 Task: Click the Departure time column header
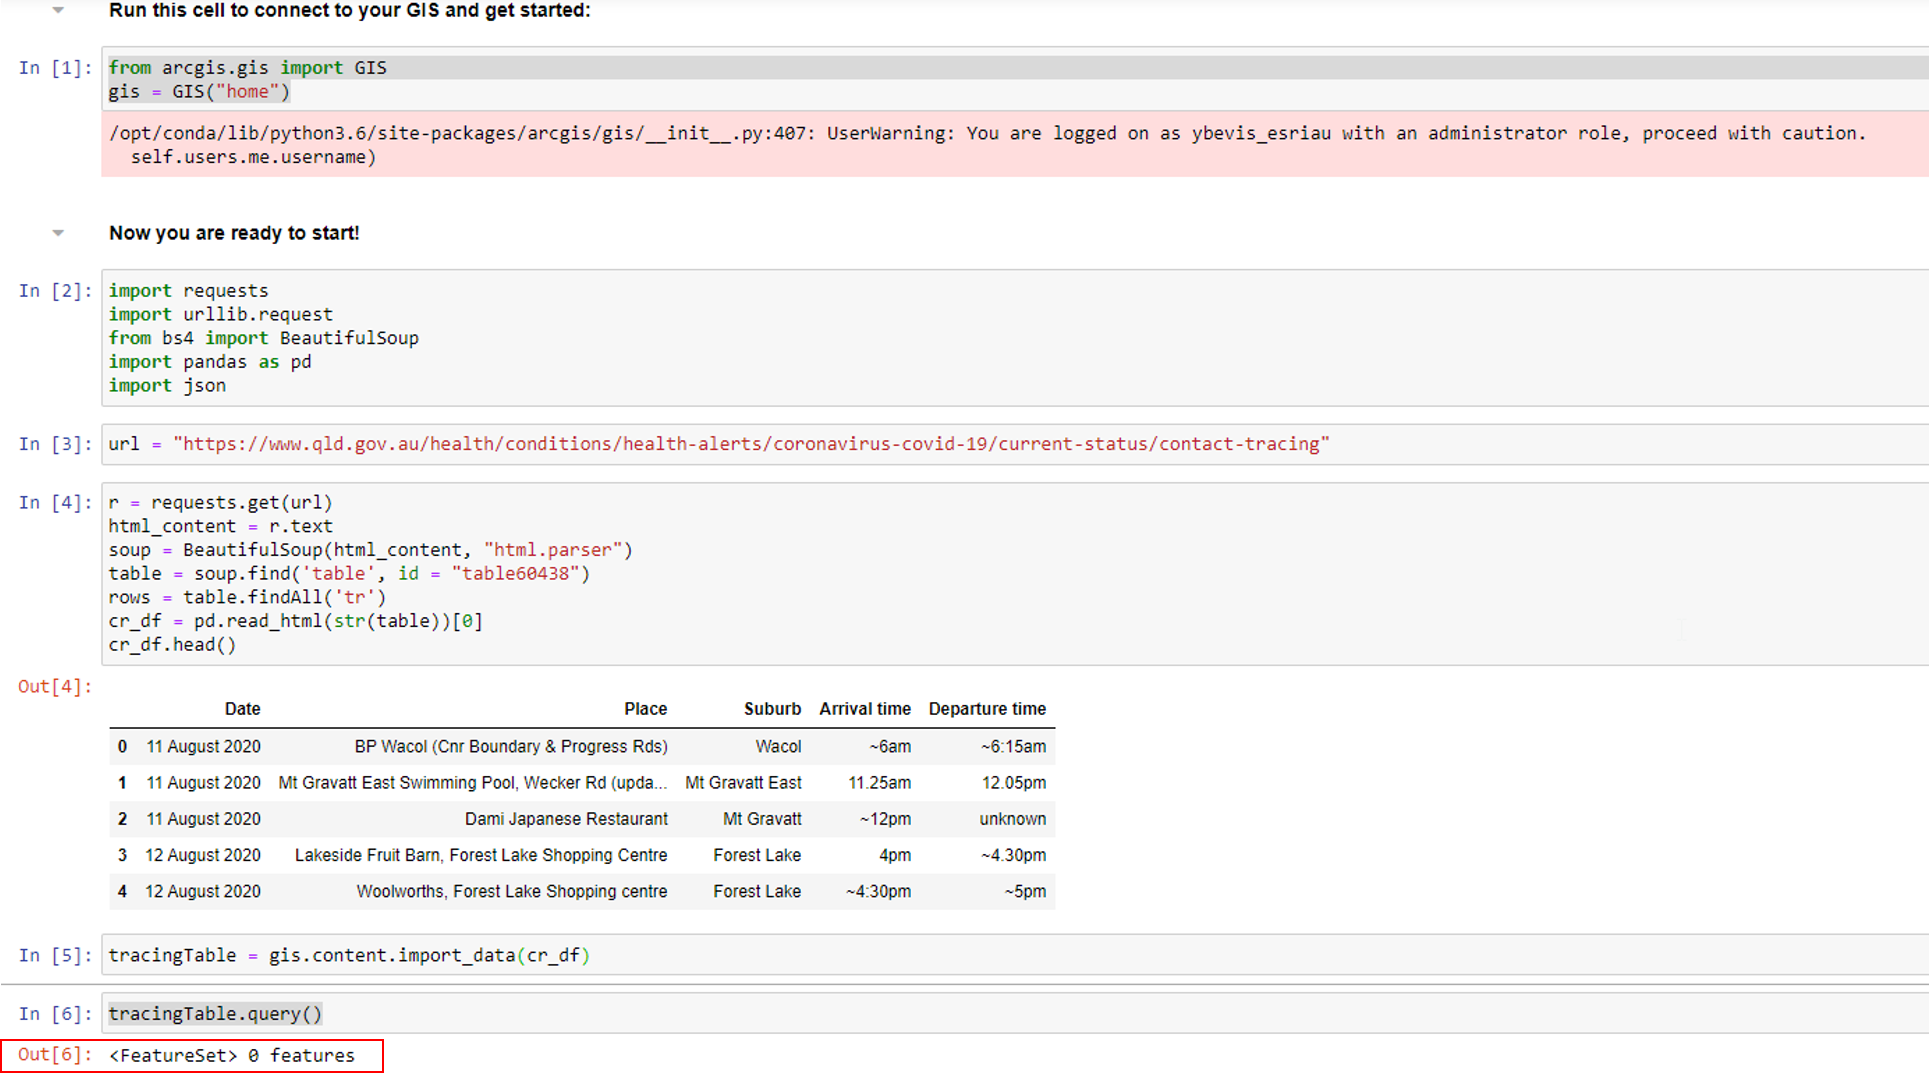pyautogui.click(x=987, y=709)
